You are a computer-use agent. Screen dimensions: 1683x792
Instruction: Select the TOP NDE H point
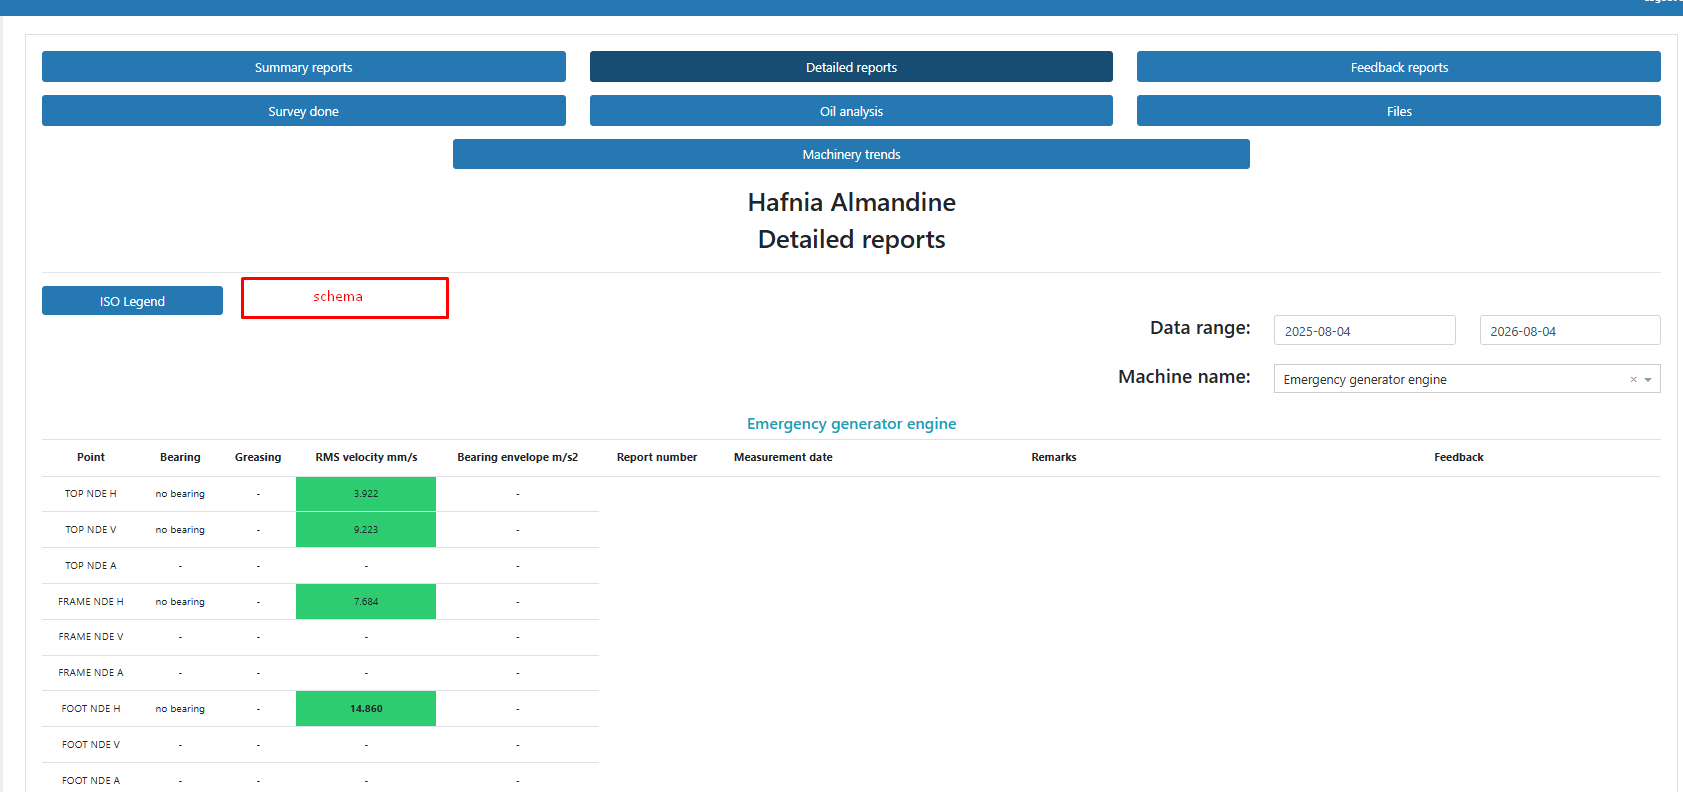pos(91,494)
